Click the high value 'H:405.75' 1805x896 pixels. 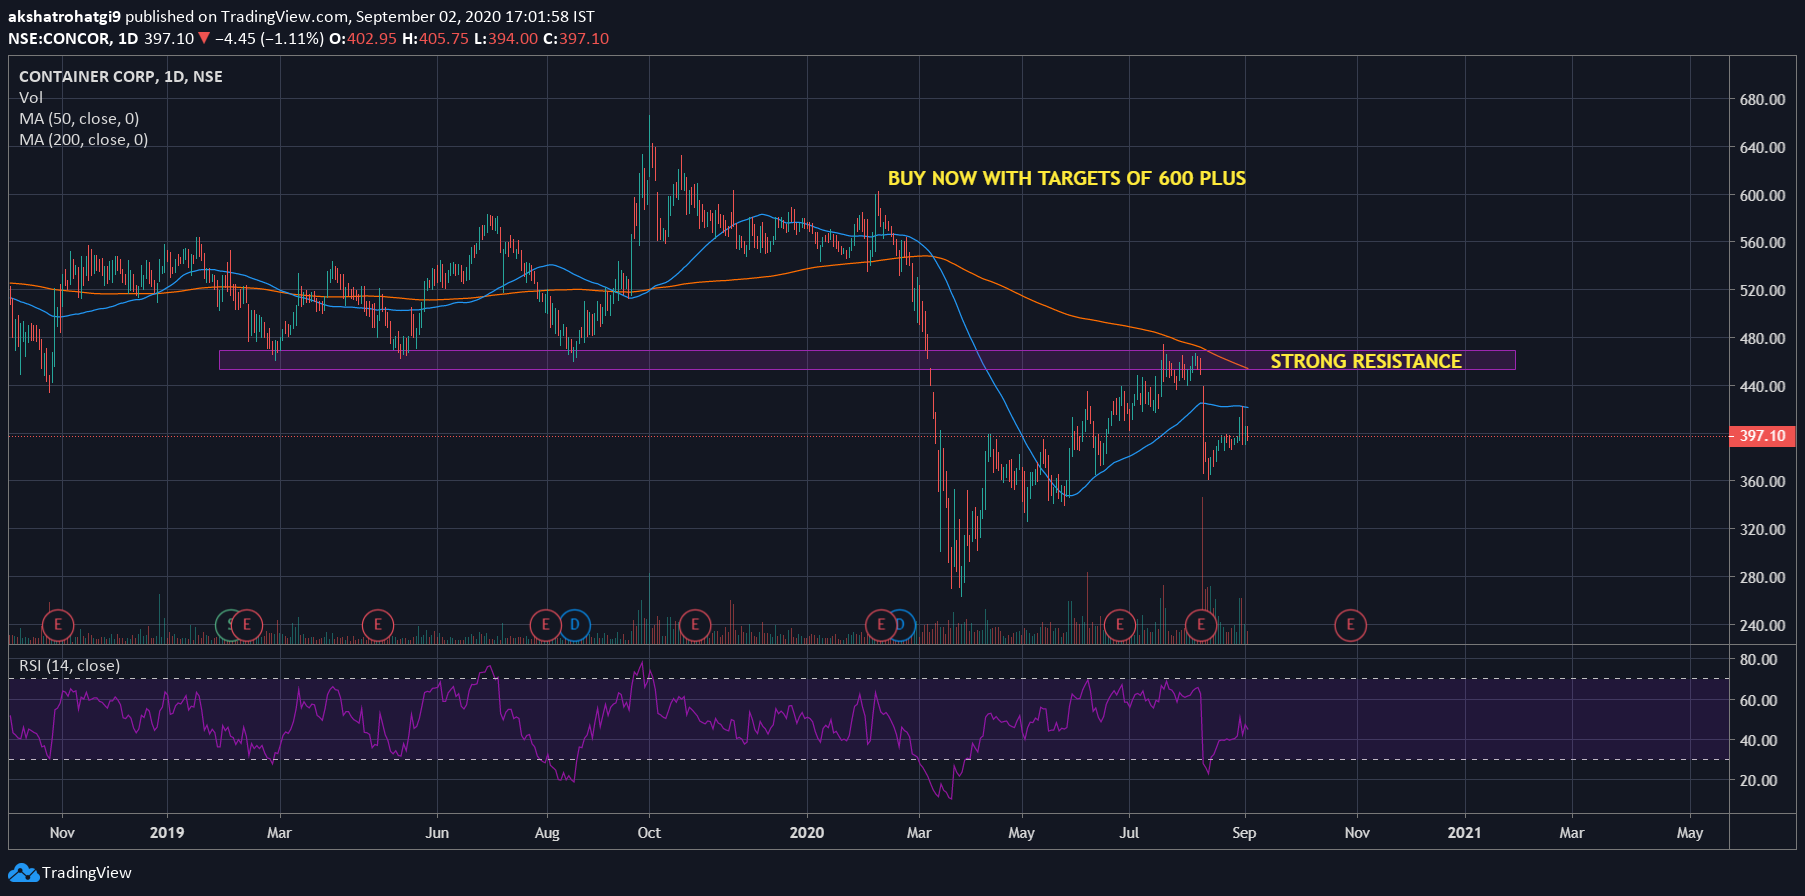coord(435,39)
